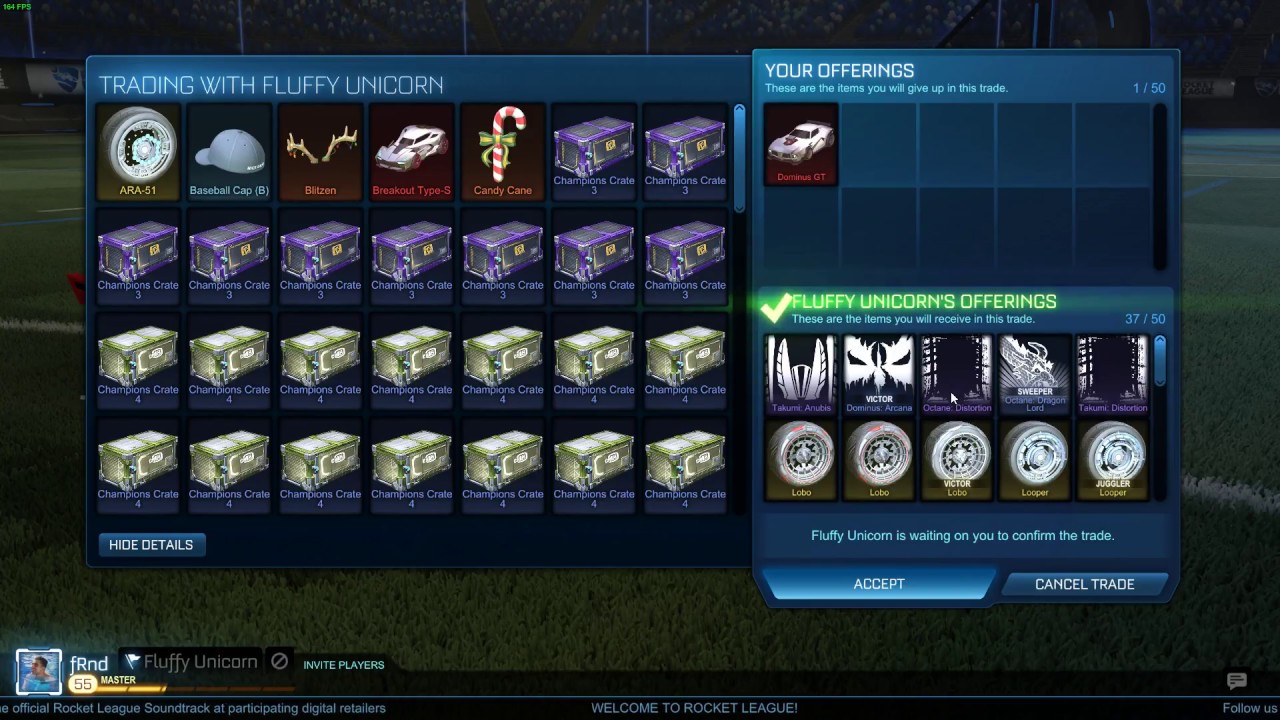Click the inventory list scrollbar
Viewport: 1280px width, 720px height.
click(739, 158)
